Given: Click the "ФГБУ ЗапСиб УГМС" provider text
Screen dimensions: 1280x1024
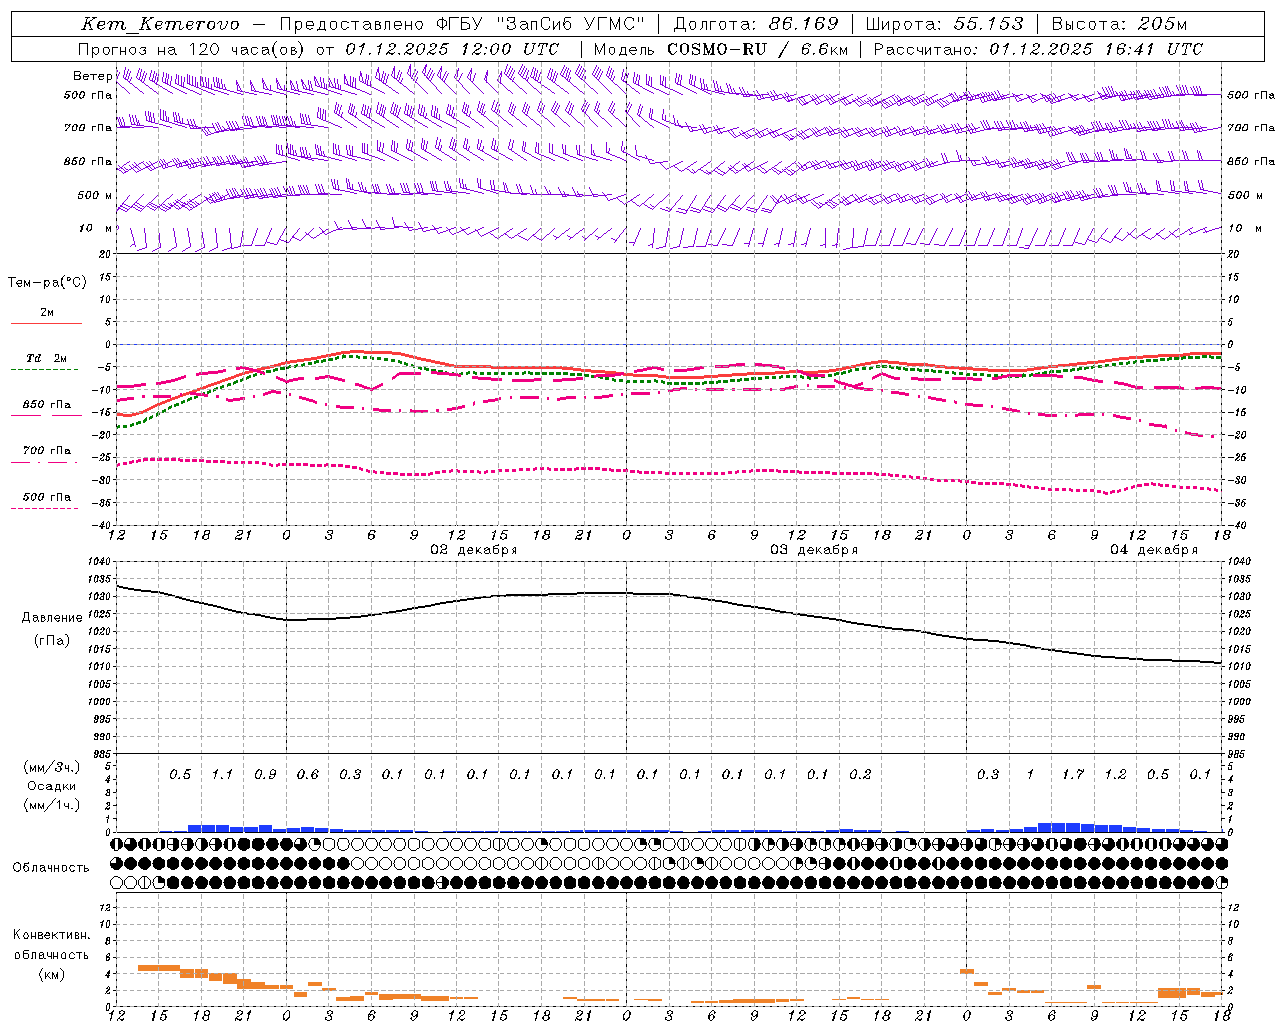Looking at the screenshot, I should [541, 24].
